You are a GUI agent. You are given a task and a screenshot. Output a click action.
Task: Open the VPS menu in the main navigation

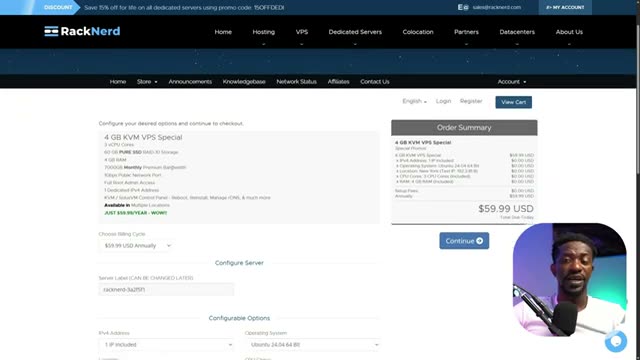pos(302,32)
